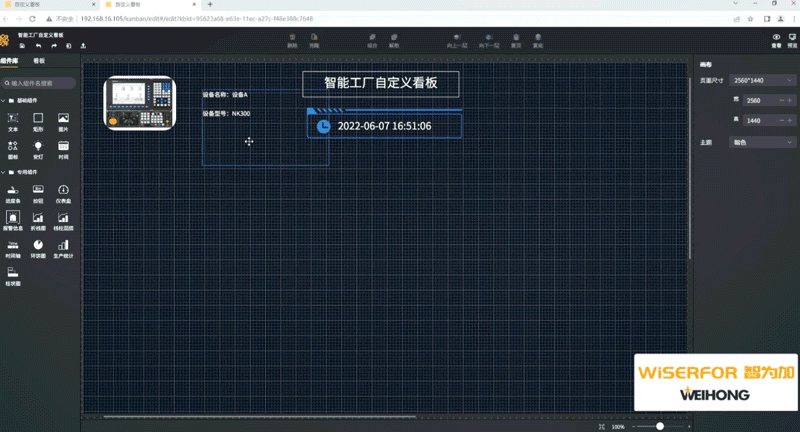Screen dimensions: 800x432
Task: Switch to the 看板 tab
Action: click(x=39, y=61)
